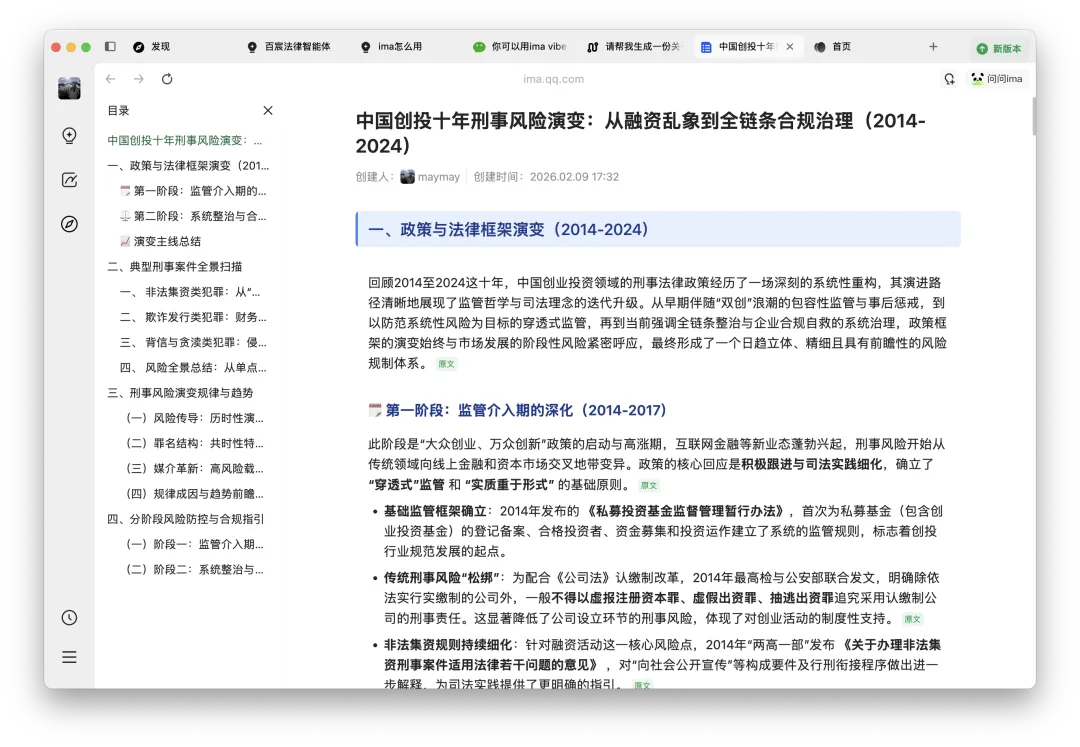Select 二、典型刑事案件全景扫描 in outline
The width and height of the screenshot is (1080, 747).
pos(174,266)
